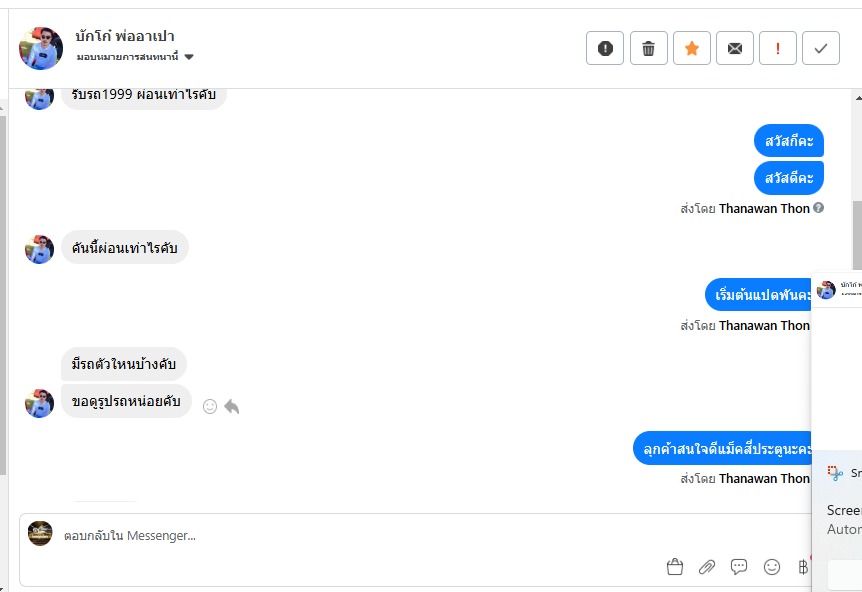React to ขอดูรูปรถหน่อยคับ with emoji icon
862x592 pixels.
click(x=210, y=406)
